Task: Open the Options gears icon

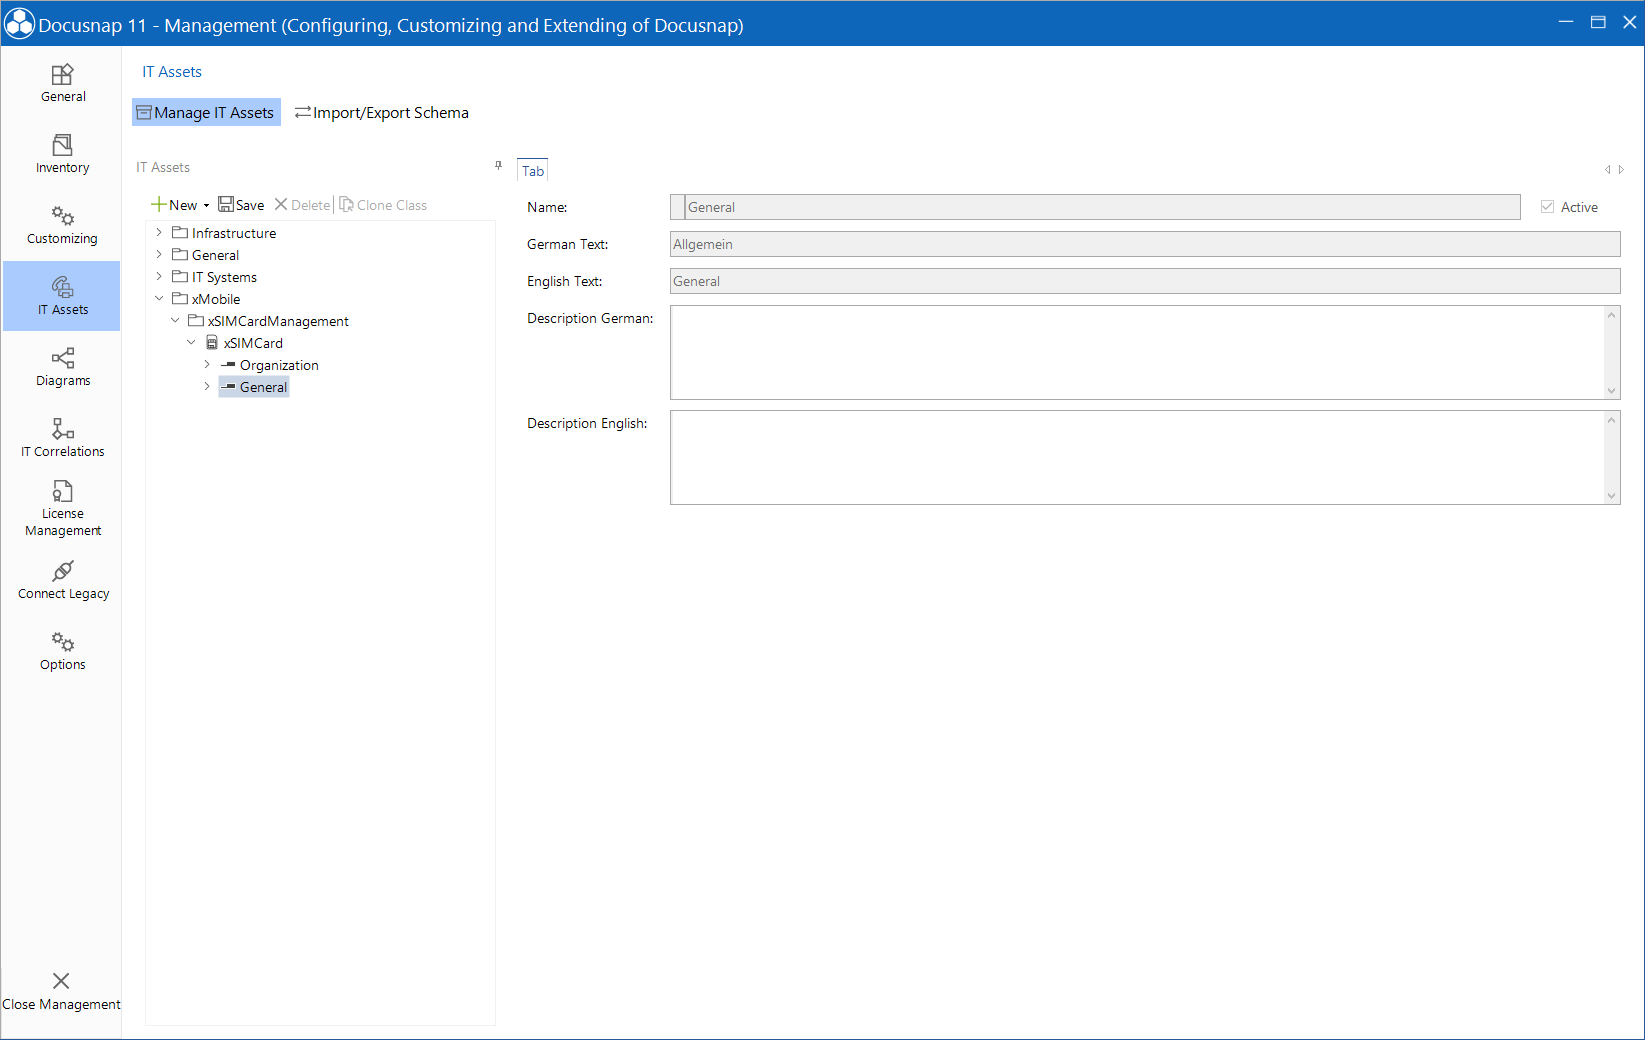Action: click(62, 649)
